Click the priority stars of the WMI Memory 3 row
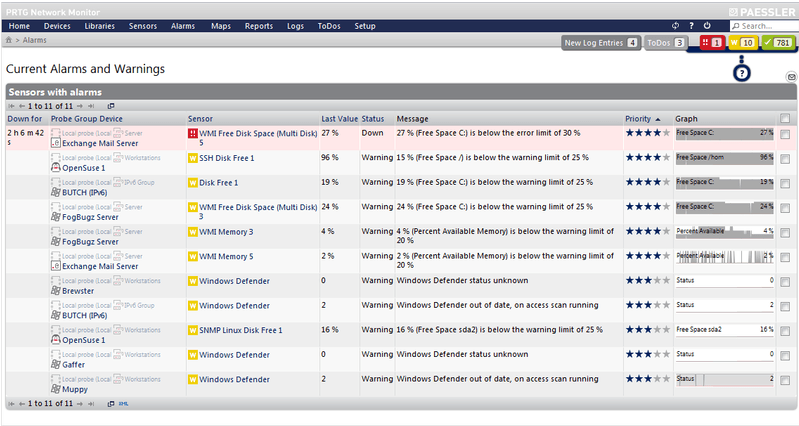Image resolution: width=799 pixels, height=426 pixels. click(648, 231)
